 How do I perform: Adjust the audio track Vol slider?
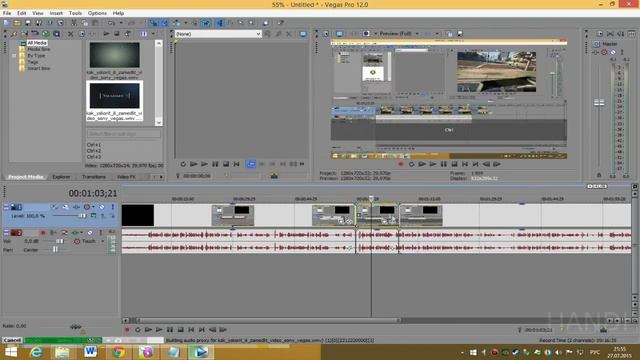tap(60, 241)
